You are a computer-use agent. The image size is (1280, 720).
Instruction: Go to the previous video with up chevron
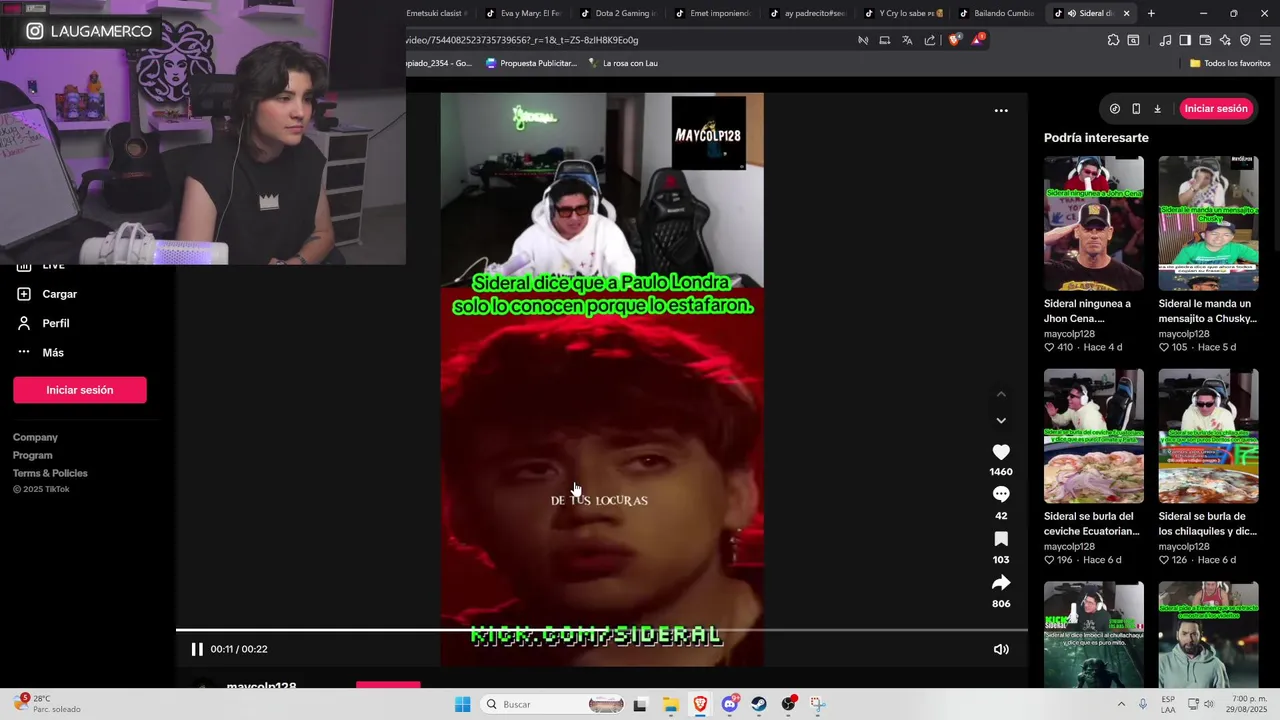(x=1001, y=394)
